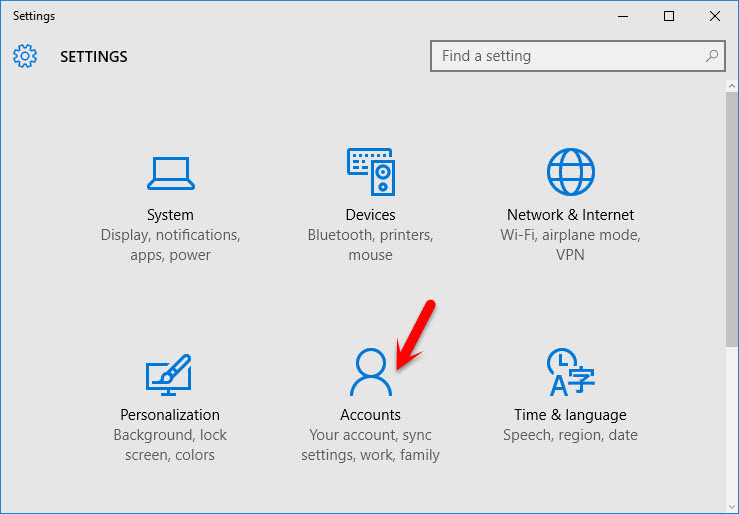
Task: Click the Accounts label
Action: point(370,415)
